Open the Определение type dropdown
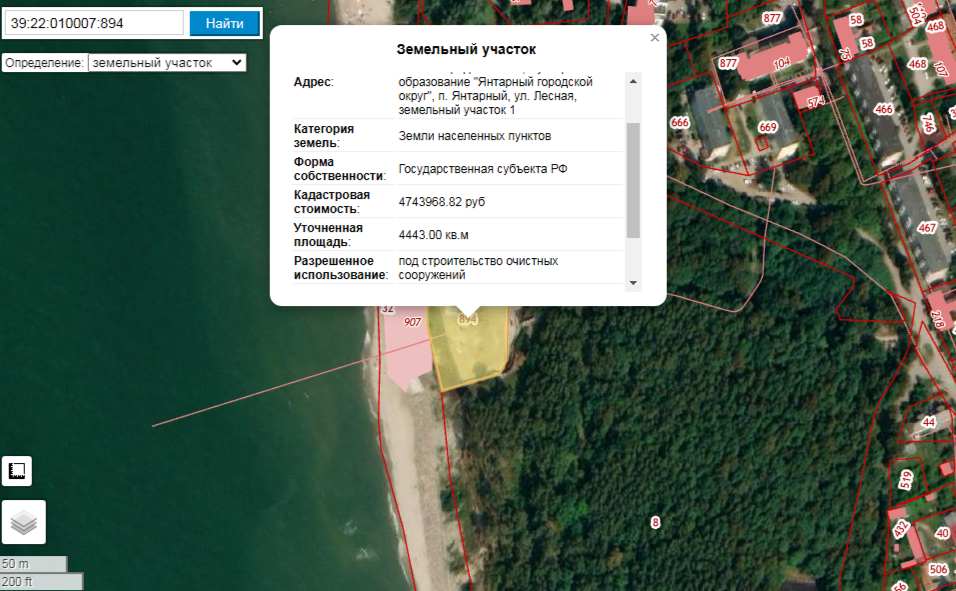The width and height of the screenshot is (956, 591). [166, 62]
